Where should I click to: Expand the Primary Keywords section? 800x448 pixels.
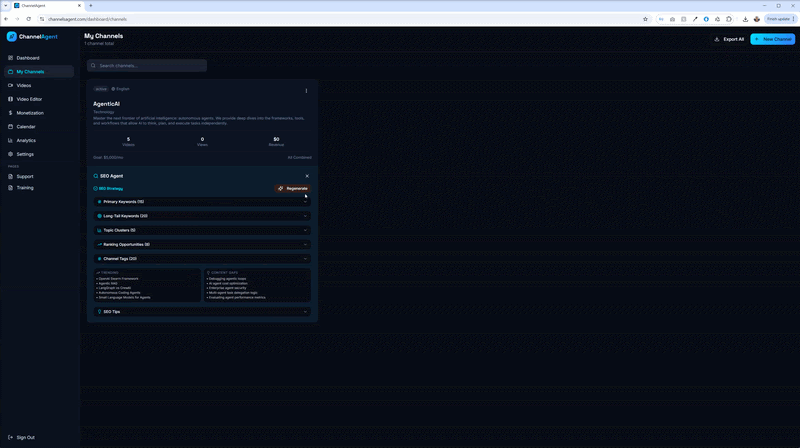point(202,202)
